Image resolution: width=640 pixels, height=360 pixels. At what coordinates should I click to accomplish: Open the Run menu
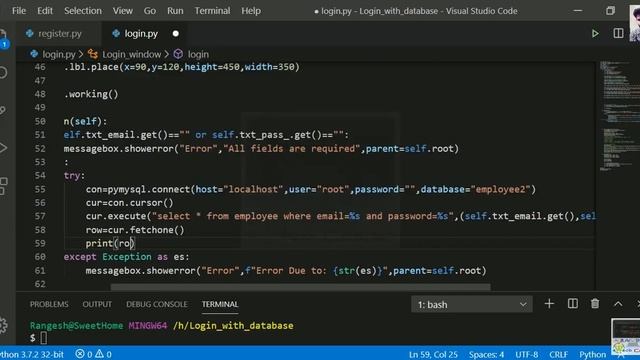tap(175, 11)
